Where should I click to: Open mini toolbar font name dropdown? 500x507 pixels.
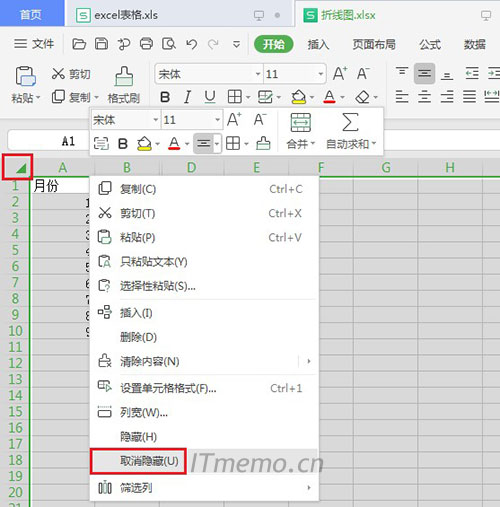[155, 120]
